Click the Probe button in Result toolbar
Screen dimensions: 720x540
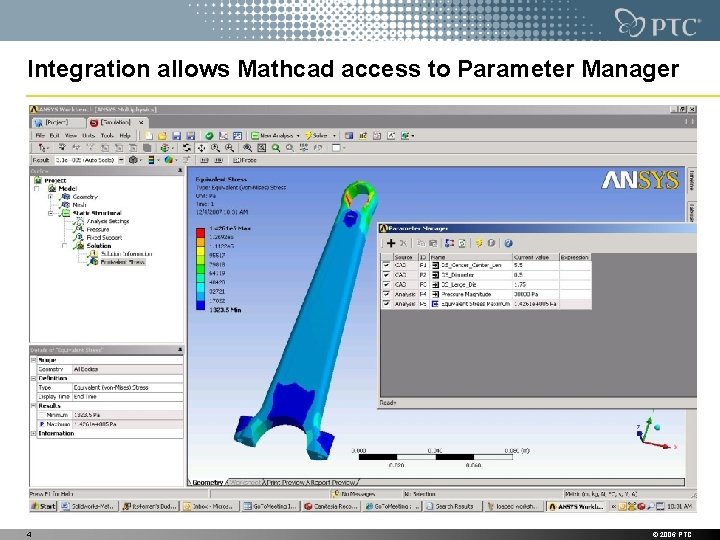(x=245, y=160)
